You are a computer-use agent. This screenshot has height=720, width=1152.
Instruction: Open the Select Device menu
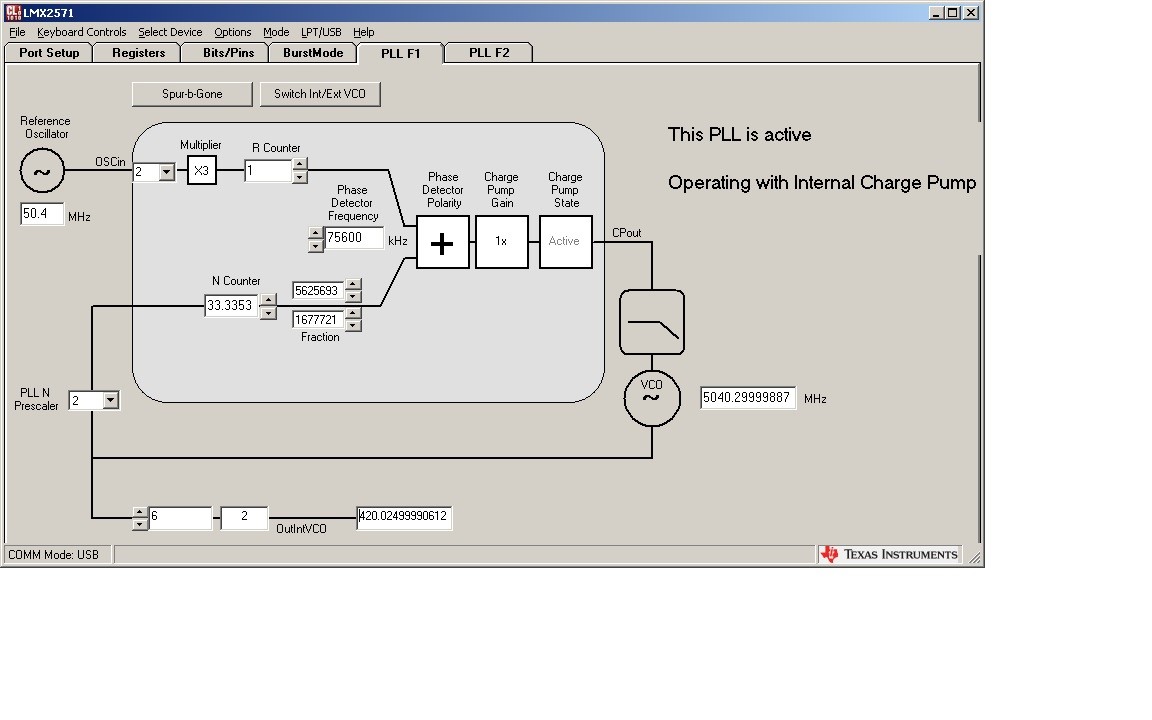170,32
